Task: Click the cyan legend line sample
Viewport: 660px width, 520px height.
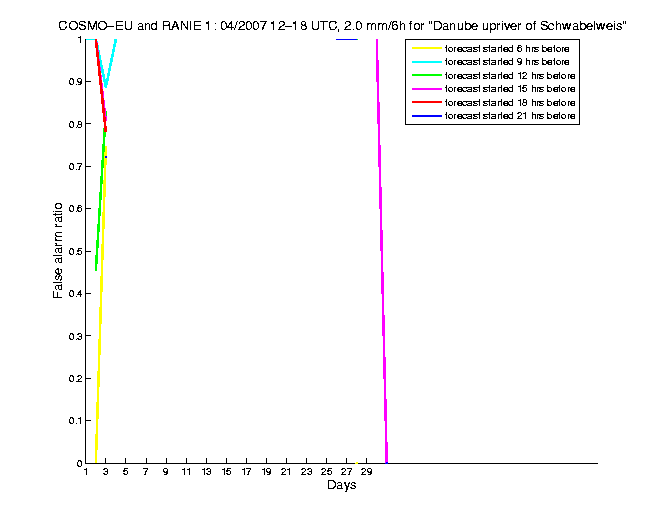Action: tap(425, 62)
